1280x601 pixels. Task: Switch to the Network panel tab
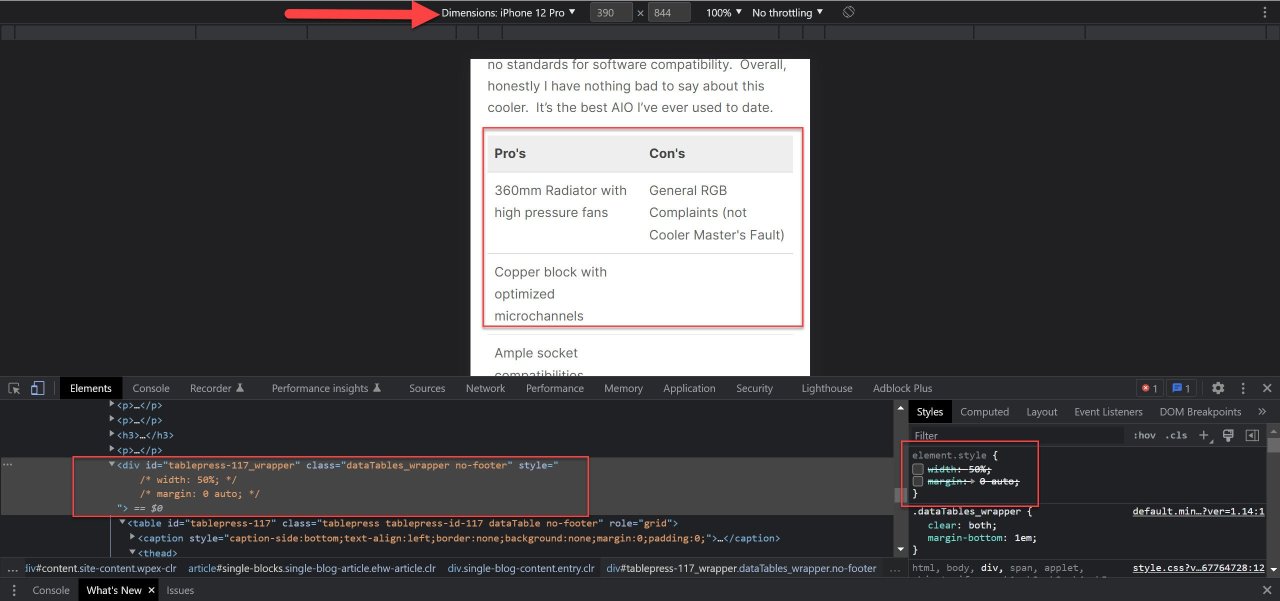[x=485, y=388]
